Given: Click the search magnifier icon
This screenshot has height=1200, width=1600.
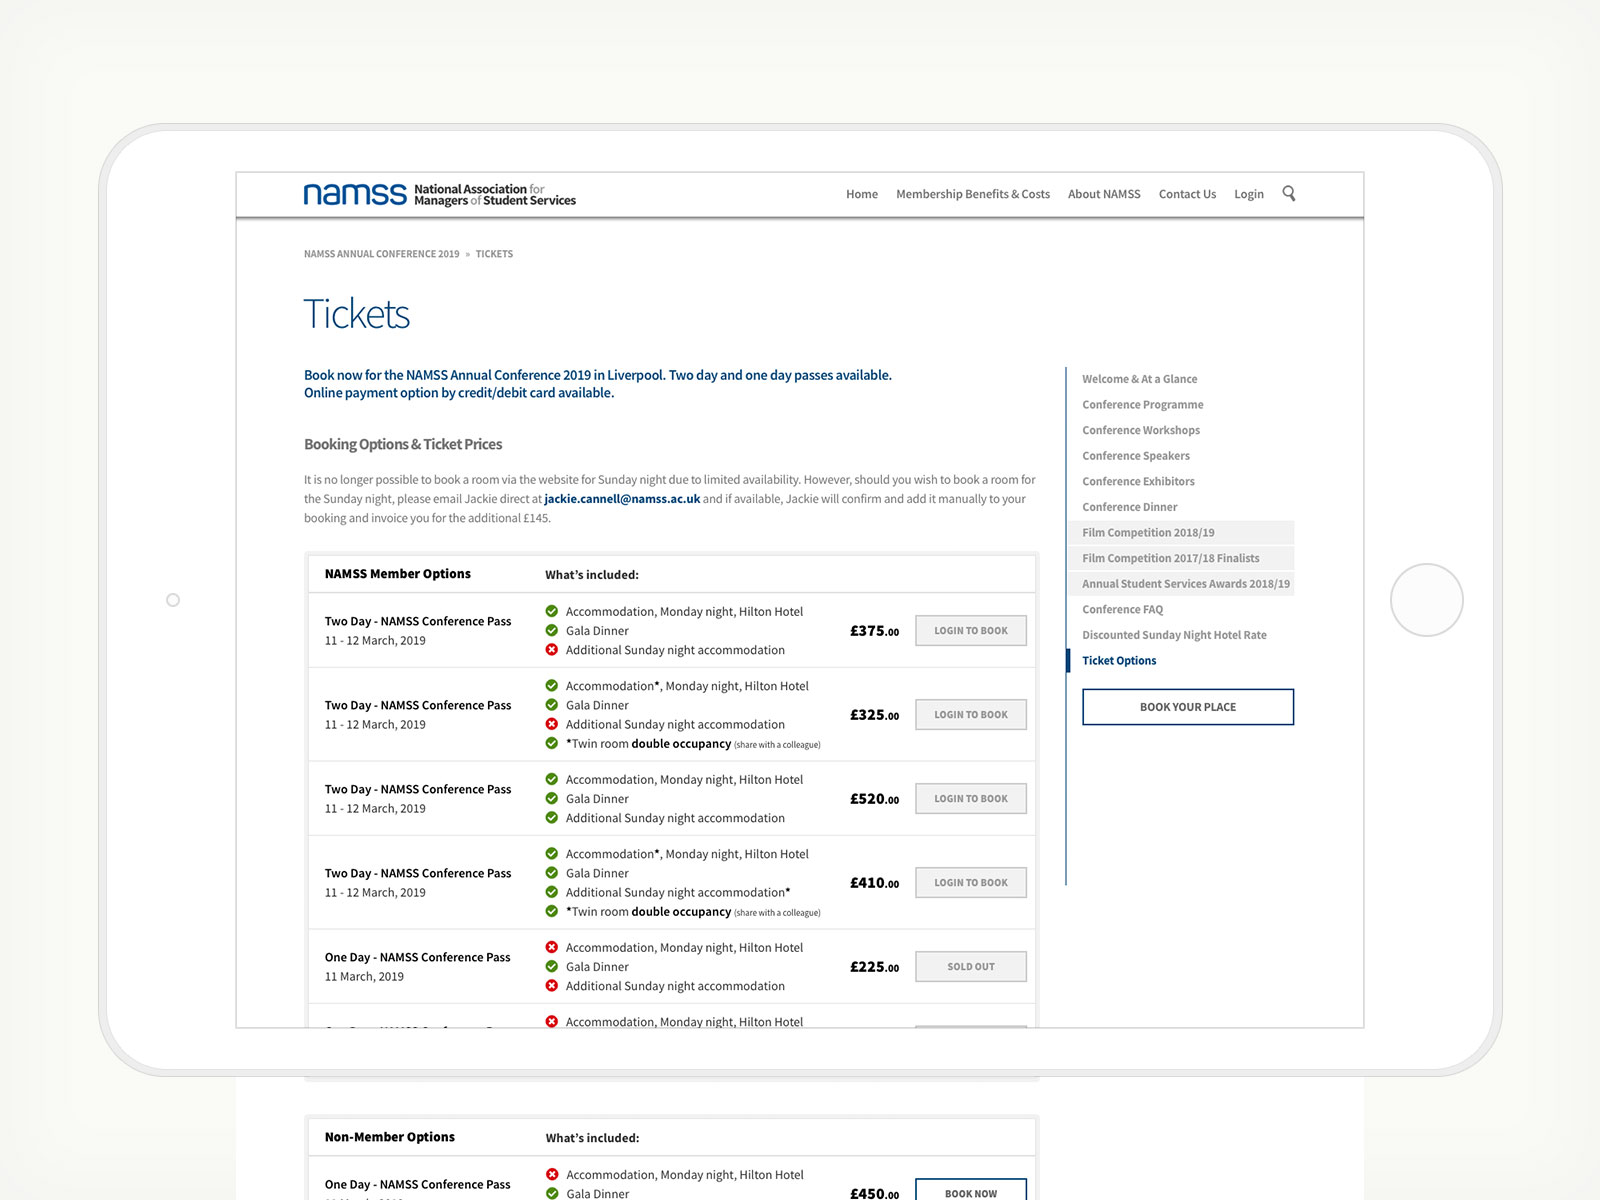Looking at the screenshot, I should [1288, 193].
